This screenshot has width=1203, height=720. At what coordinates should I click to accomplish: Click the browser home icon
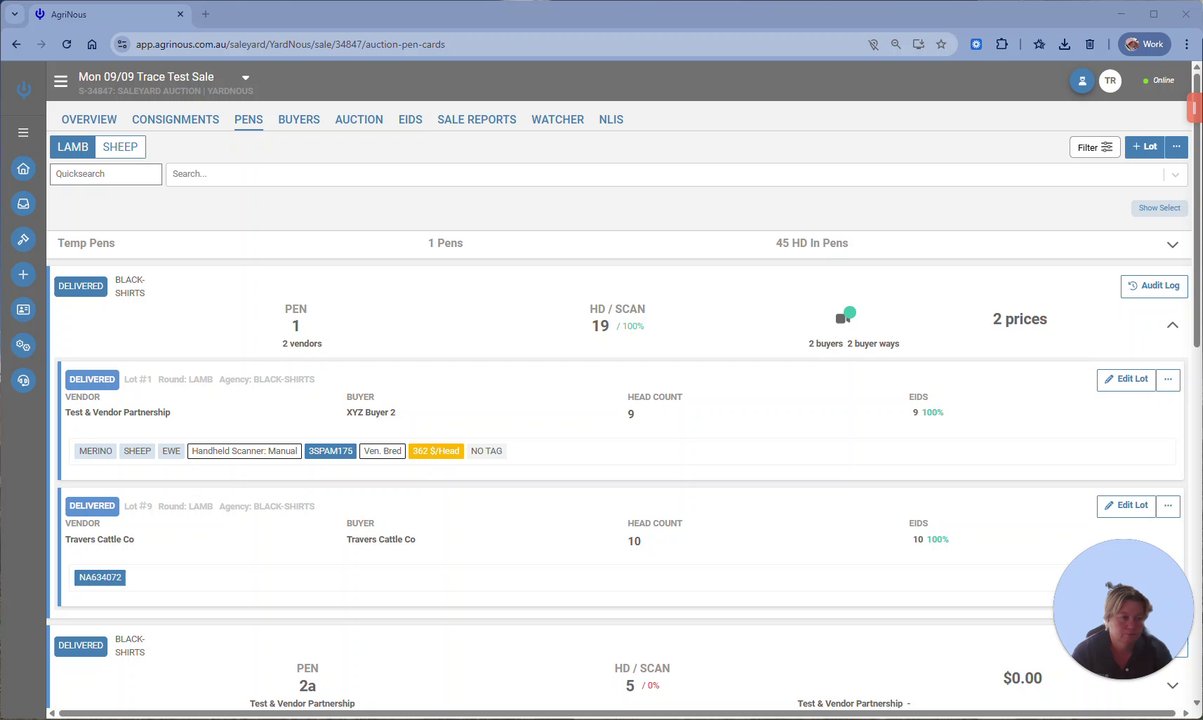pyautogui.click(x=92, y=44)
